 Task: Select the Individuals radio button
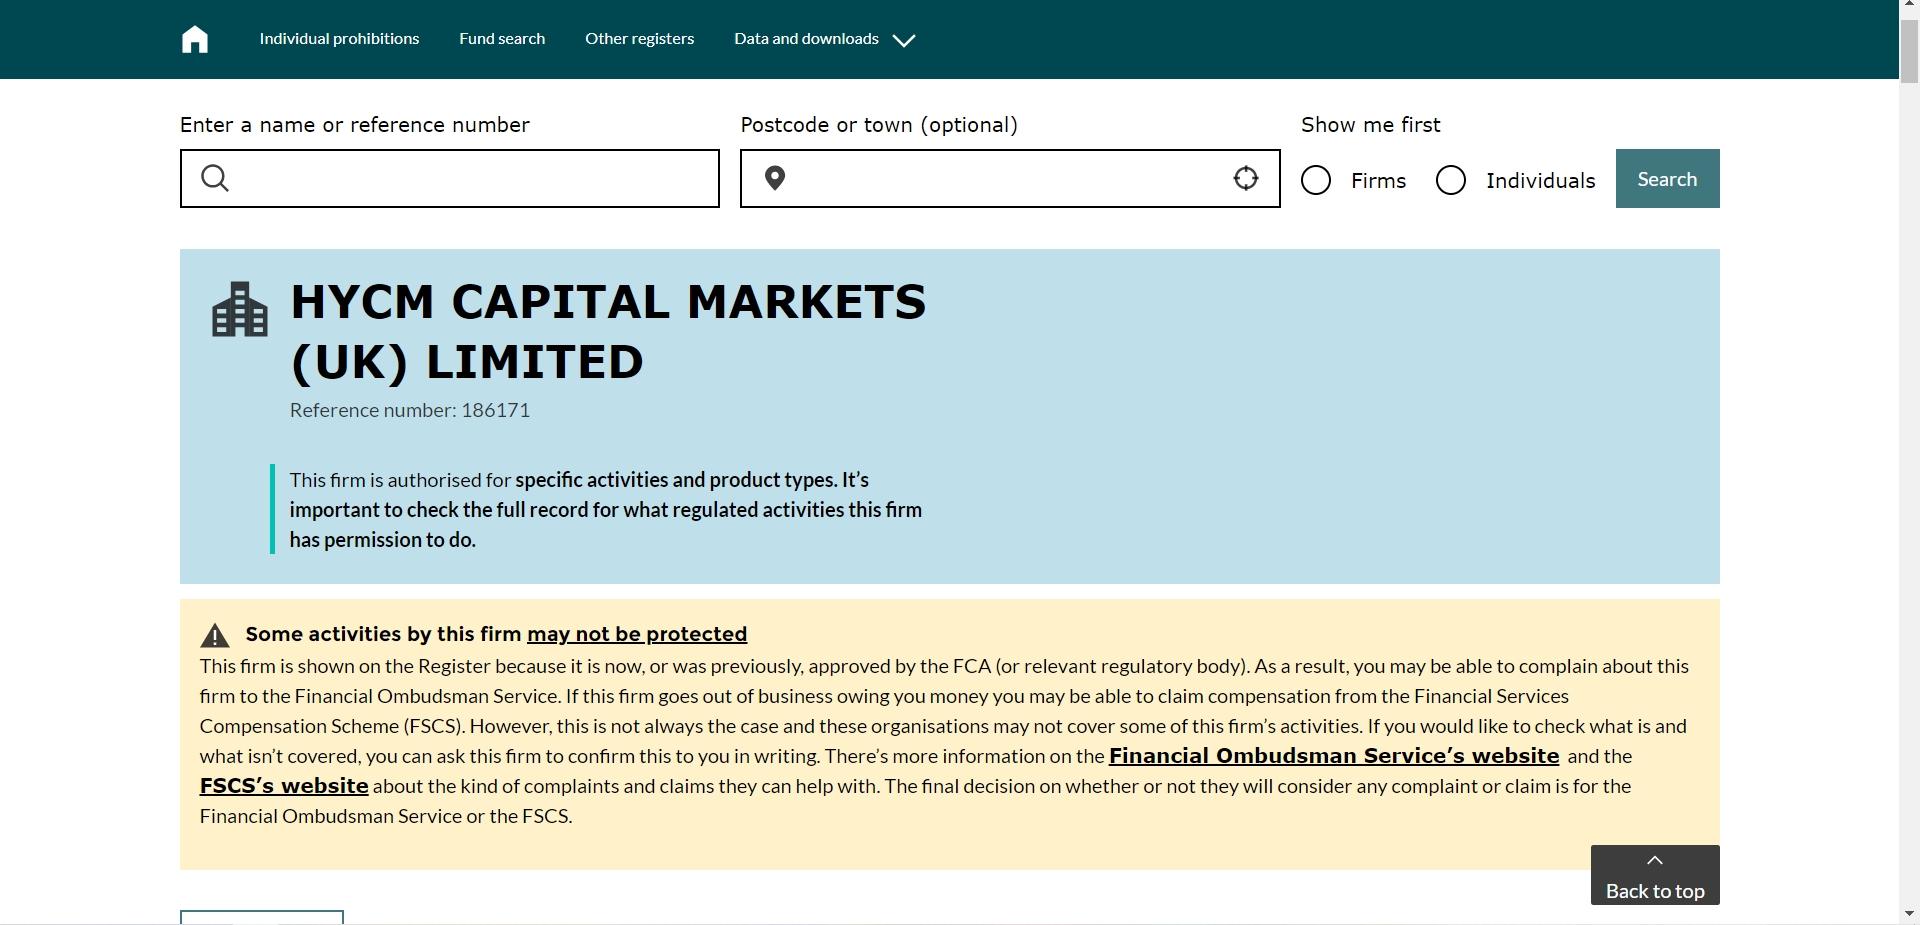(1451, 180)
